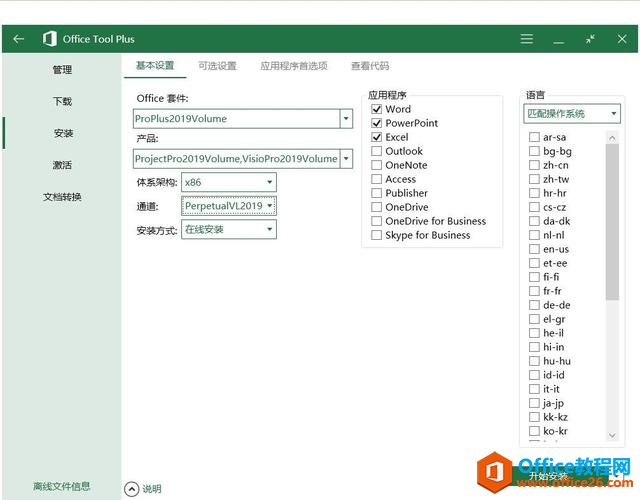
Task: Uncheck the PowerPoint checkbox
Action: [x=376, y=123]
